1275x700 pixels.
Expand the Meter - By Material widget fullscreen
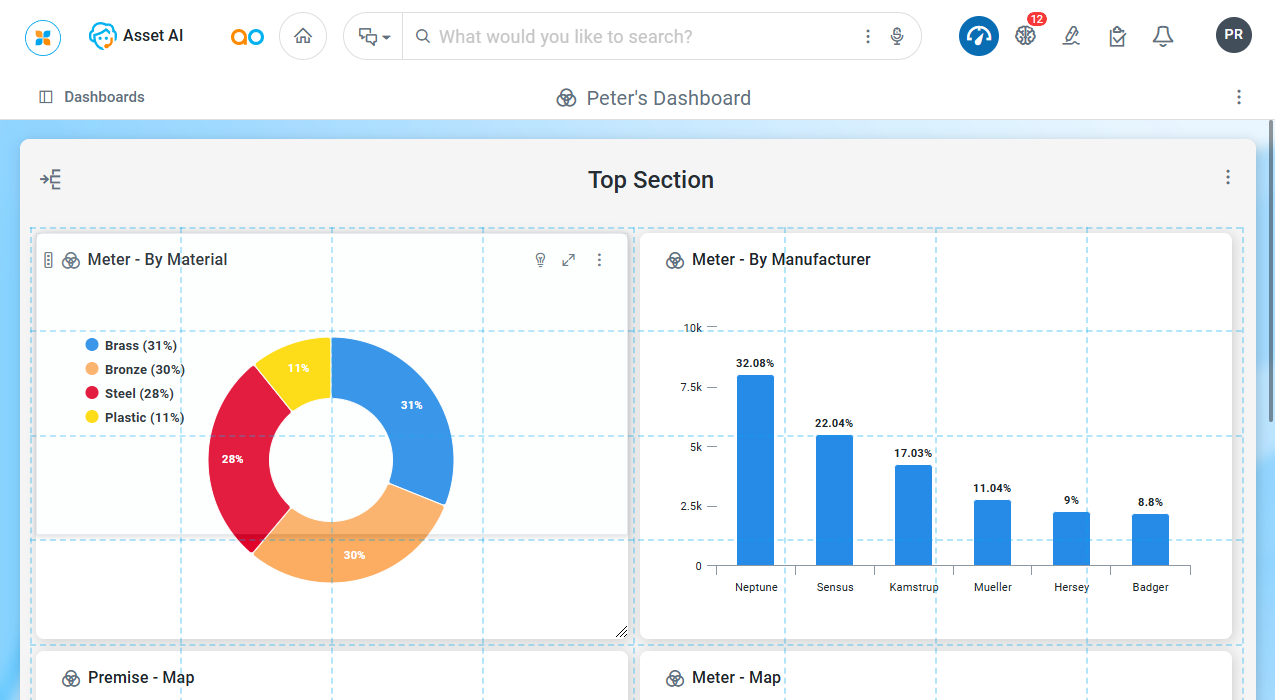coord(569,260)
